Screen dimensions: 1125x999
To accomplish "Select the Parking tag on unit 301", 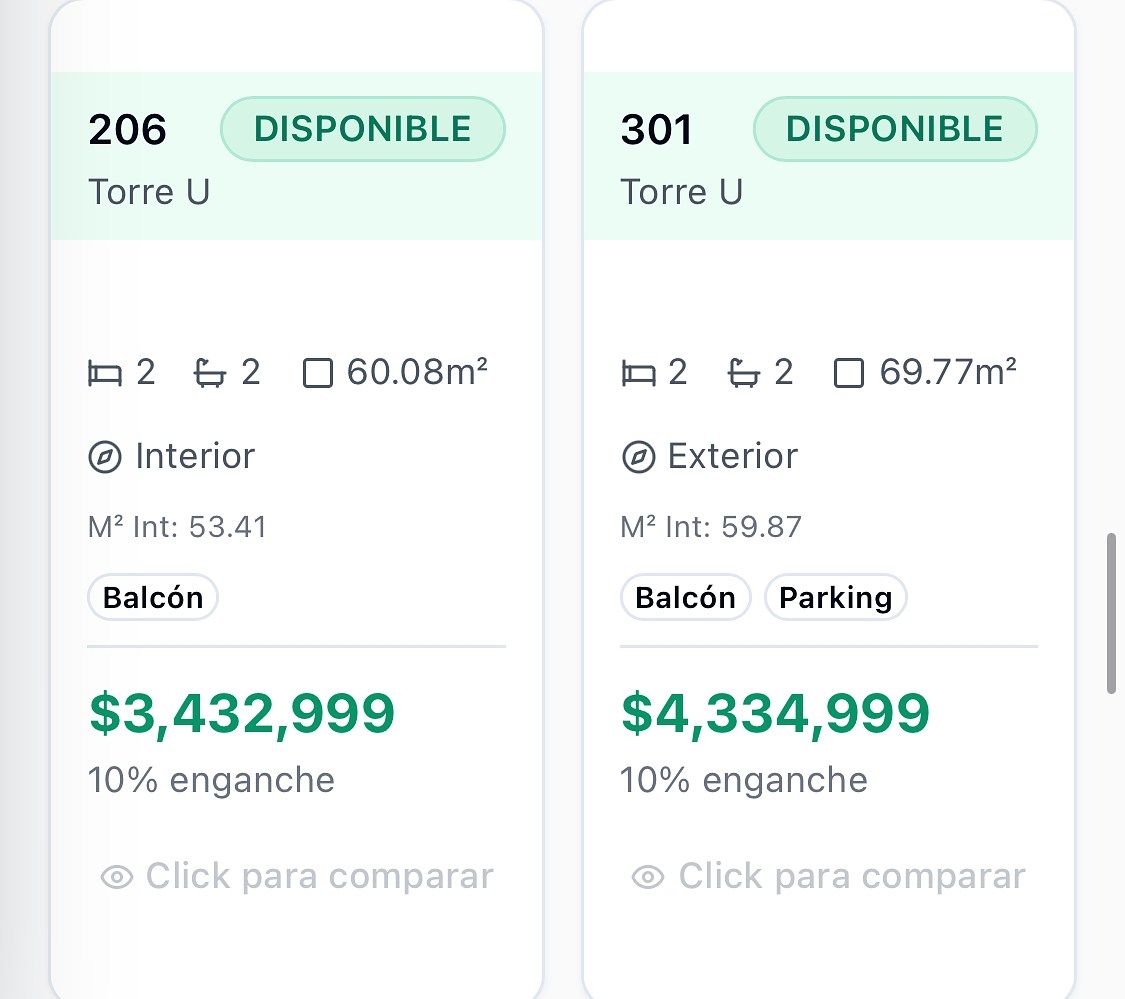I will click(x=836, y=597).
